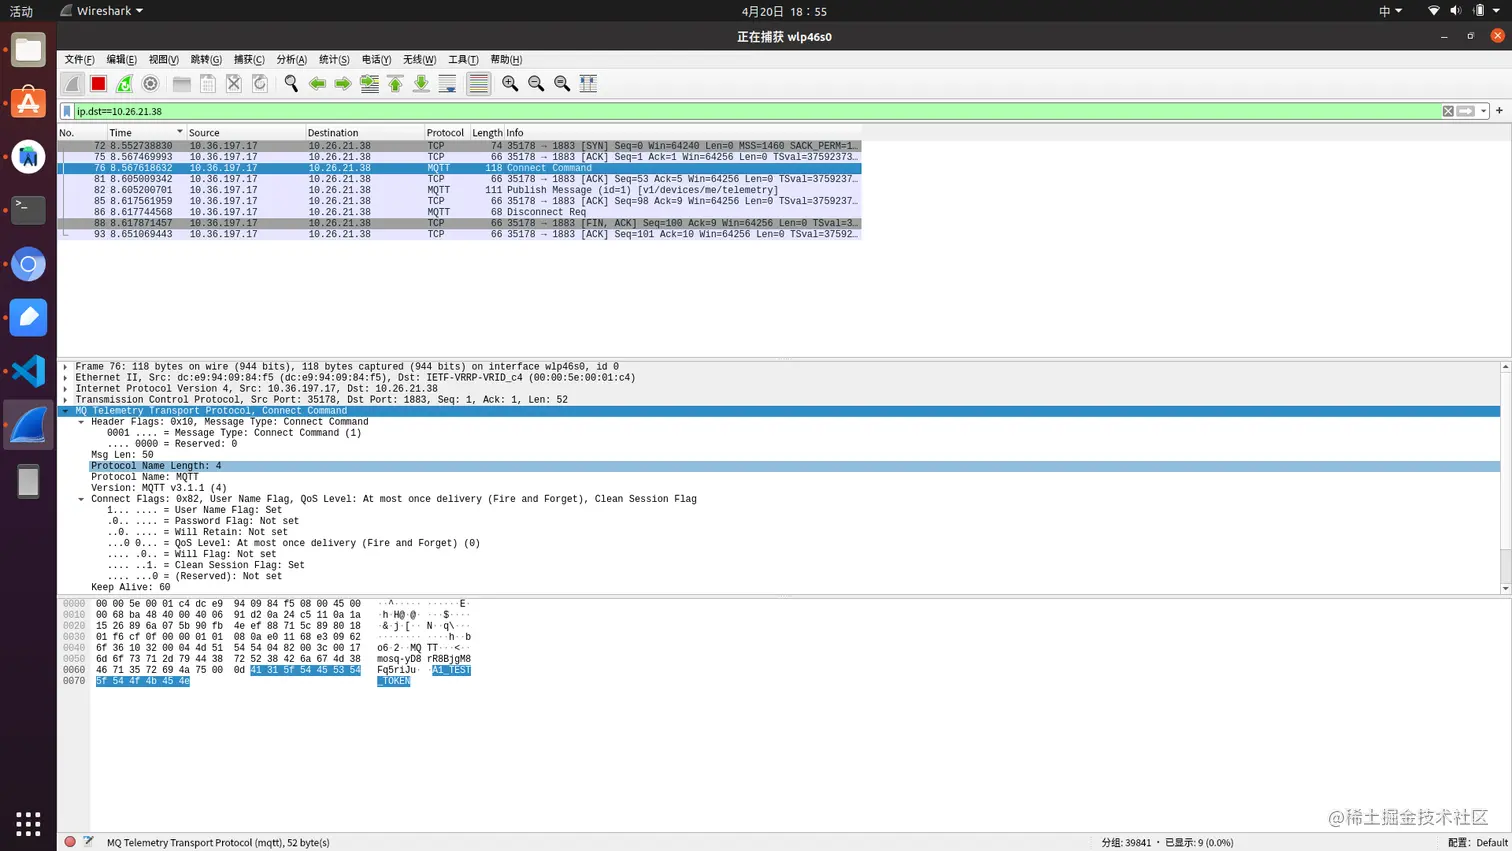1512x851 pixels.
Task: Click the capture file properties status icon
Action: pyautogui.click(x=88, y=842)
